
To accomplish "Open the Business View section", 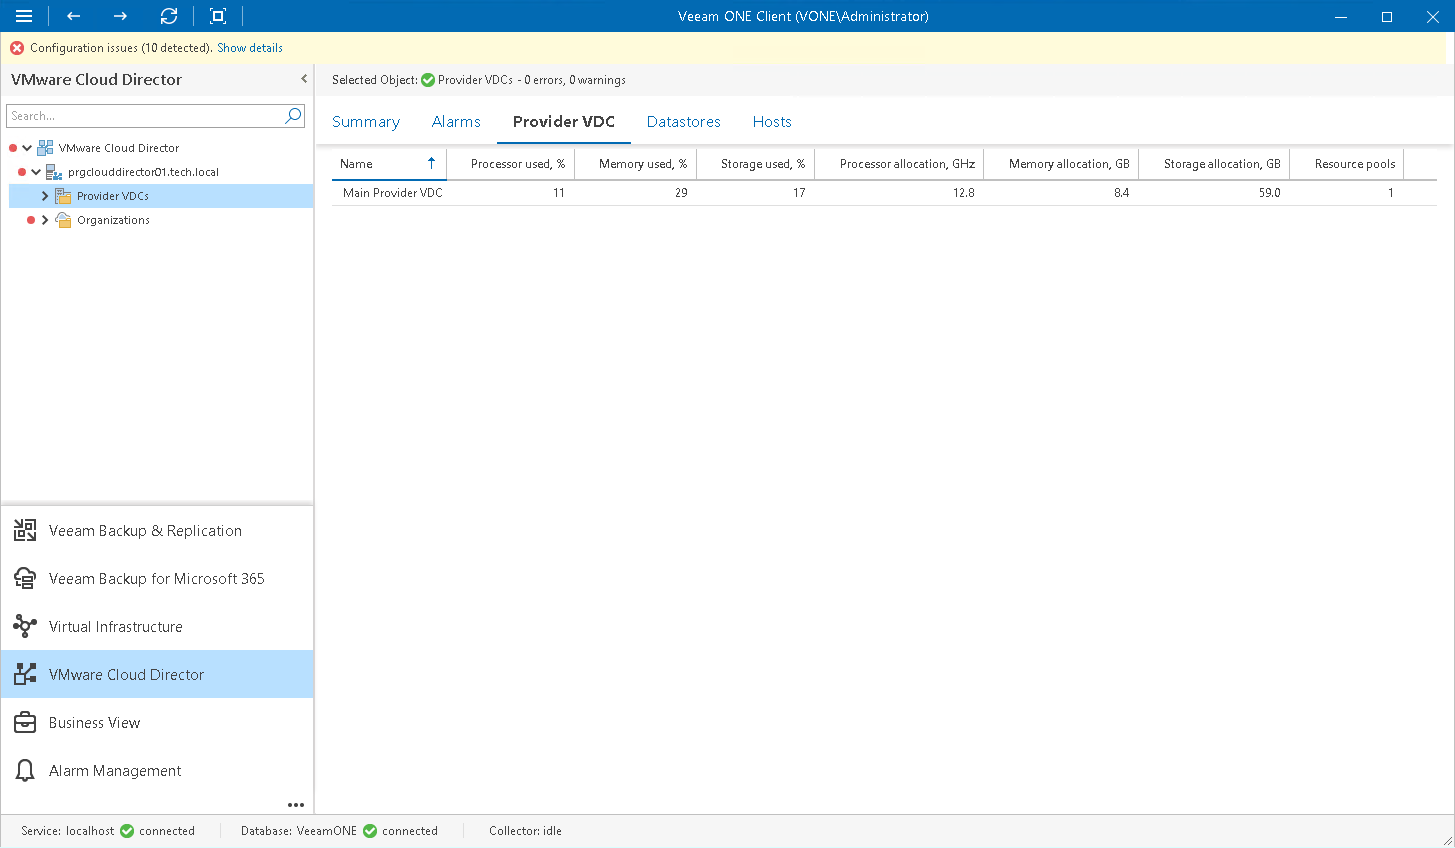I will click(x=157, y=723).
